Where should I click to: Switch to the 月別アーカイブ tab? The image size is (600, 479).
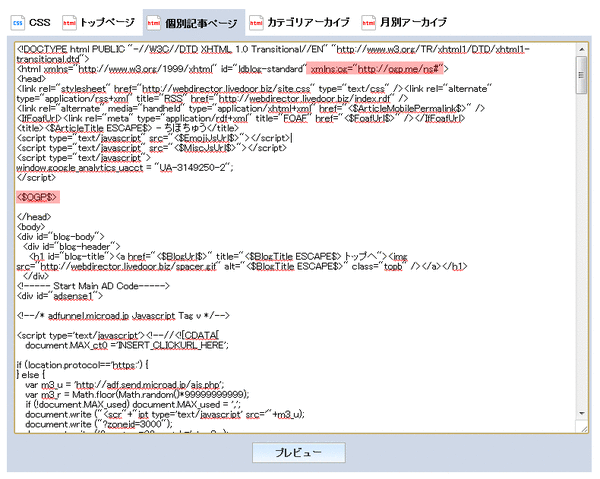(404, 23)
